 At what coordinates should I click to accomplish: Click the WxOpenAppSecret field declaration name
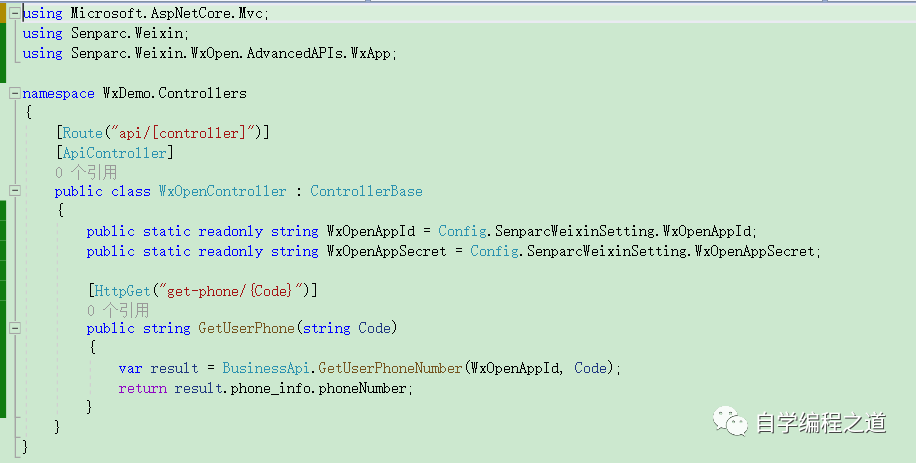pyautogui.click(x=386, y=251)
